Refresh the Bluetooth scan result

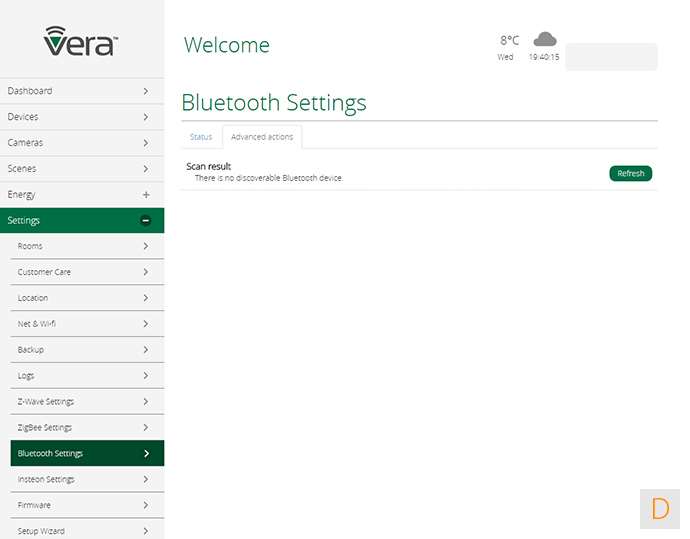tap(630, 173)
